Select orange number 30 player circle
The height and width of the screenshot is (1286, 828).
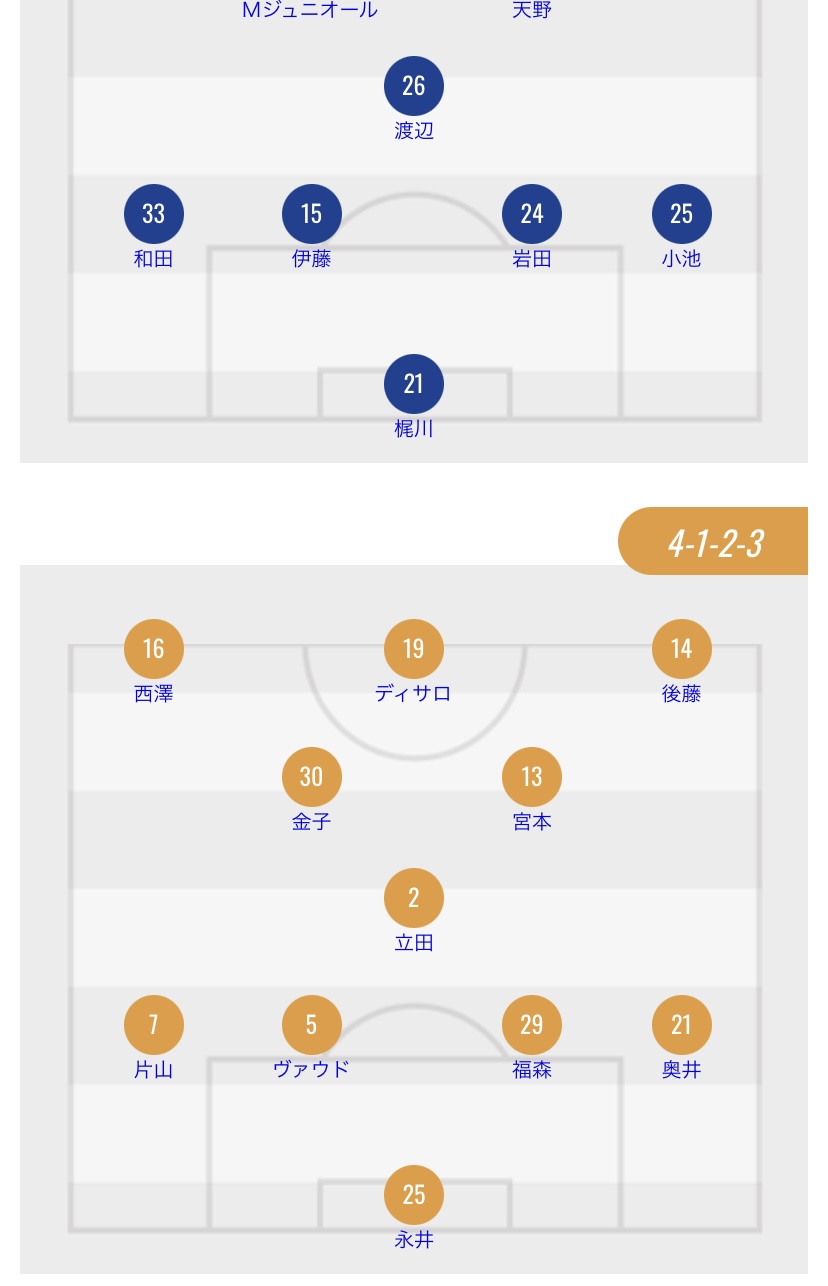[x=312, y=777]
